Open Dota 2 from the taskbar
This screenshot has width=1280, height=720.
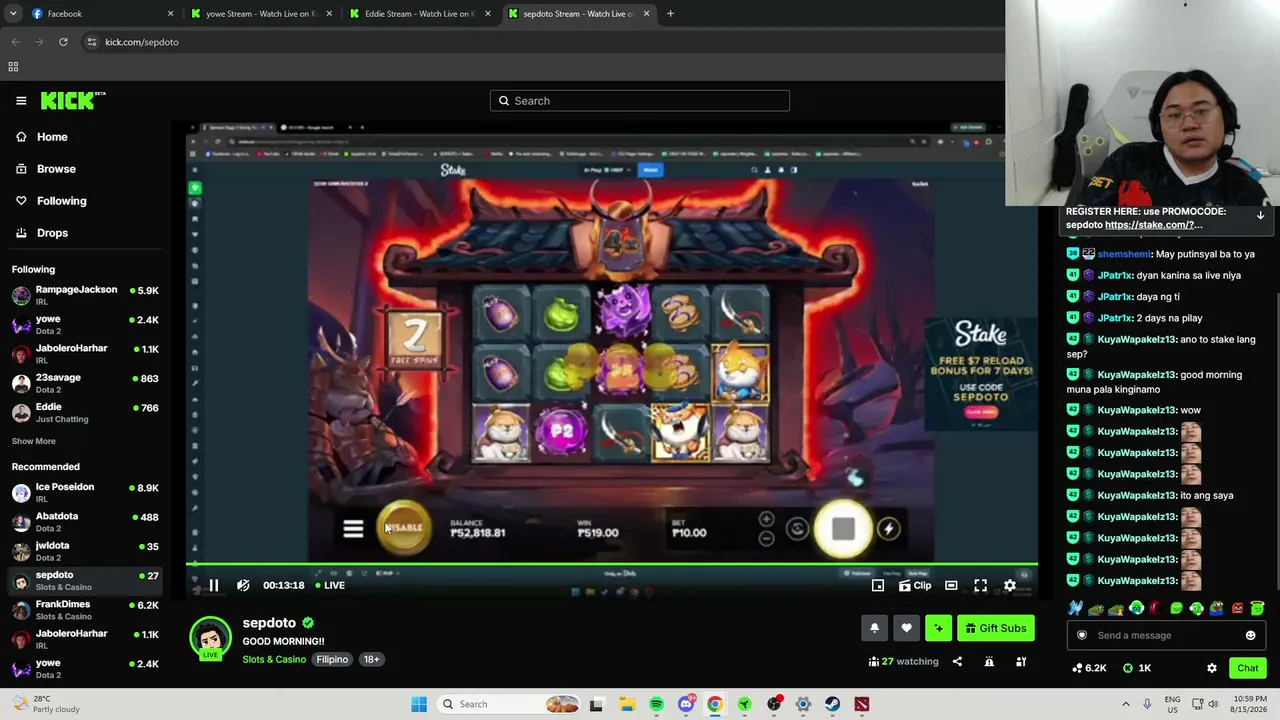861,704
